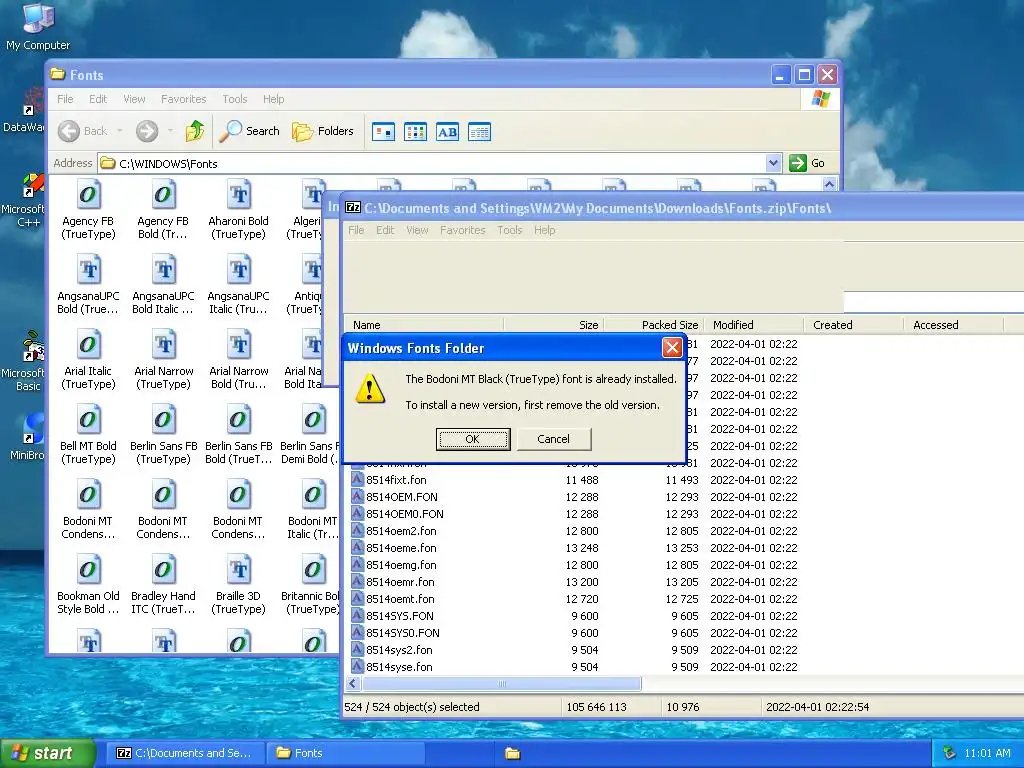Select 8514OEM.FON in 7-Zip file list
Image resolution: width=1024 pixels, height=768 pixels.
point(402,497)
